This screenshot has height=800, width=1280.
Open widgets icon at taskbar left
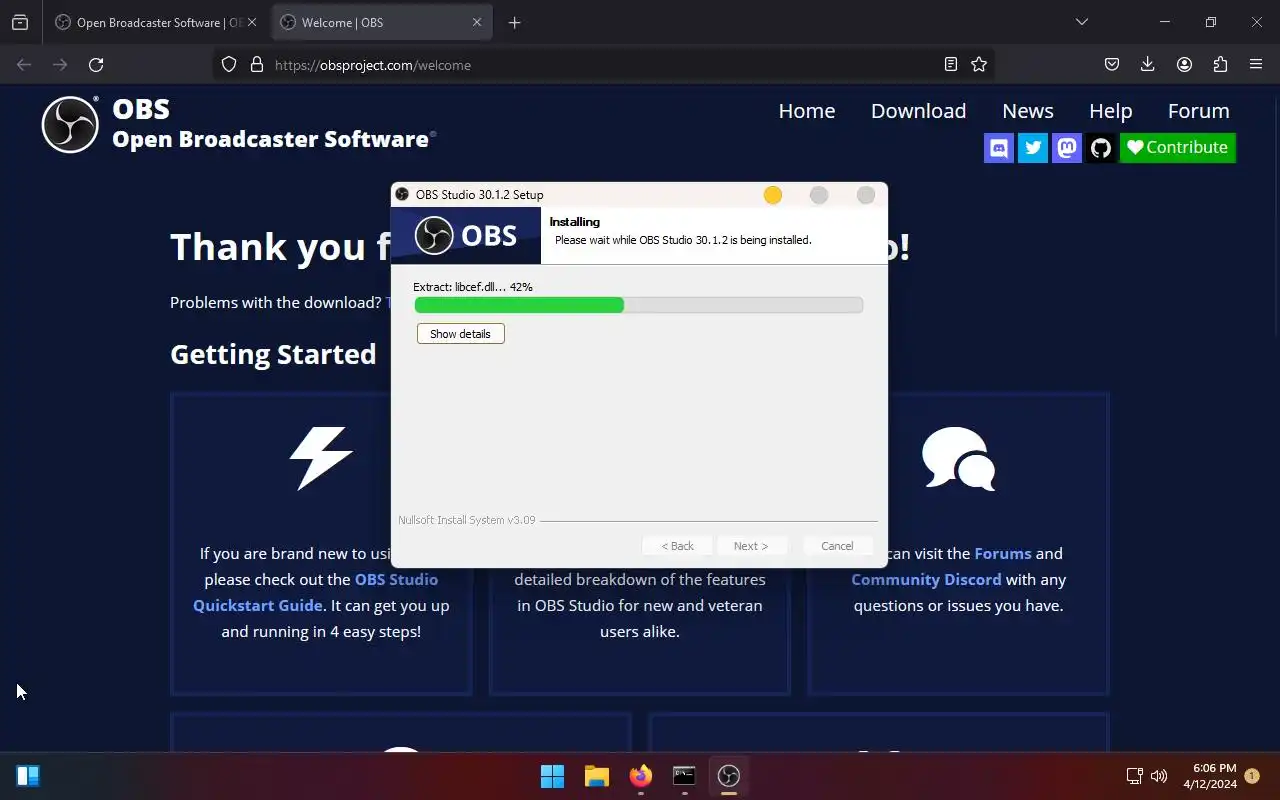point(28,776)
